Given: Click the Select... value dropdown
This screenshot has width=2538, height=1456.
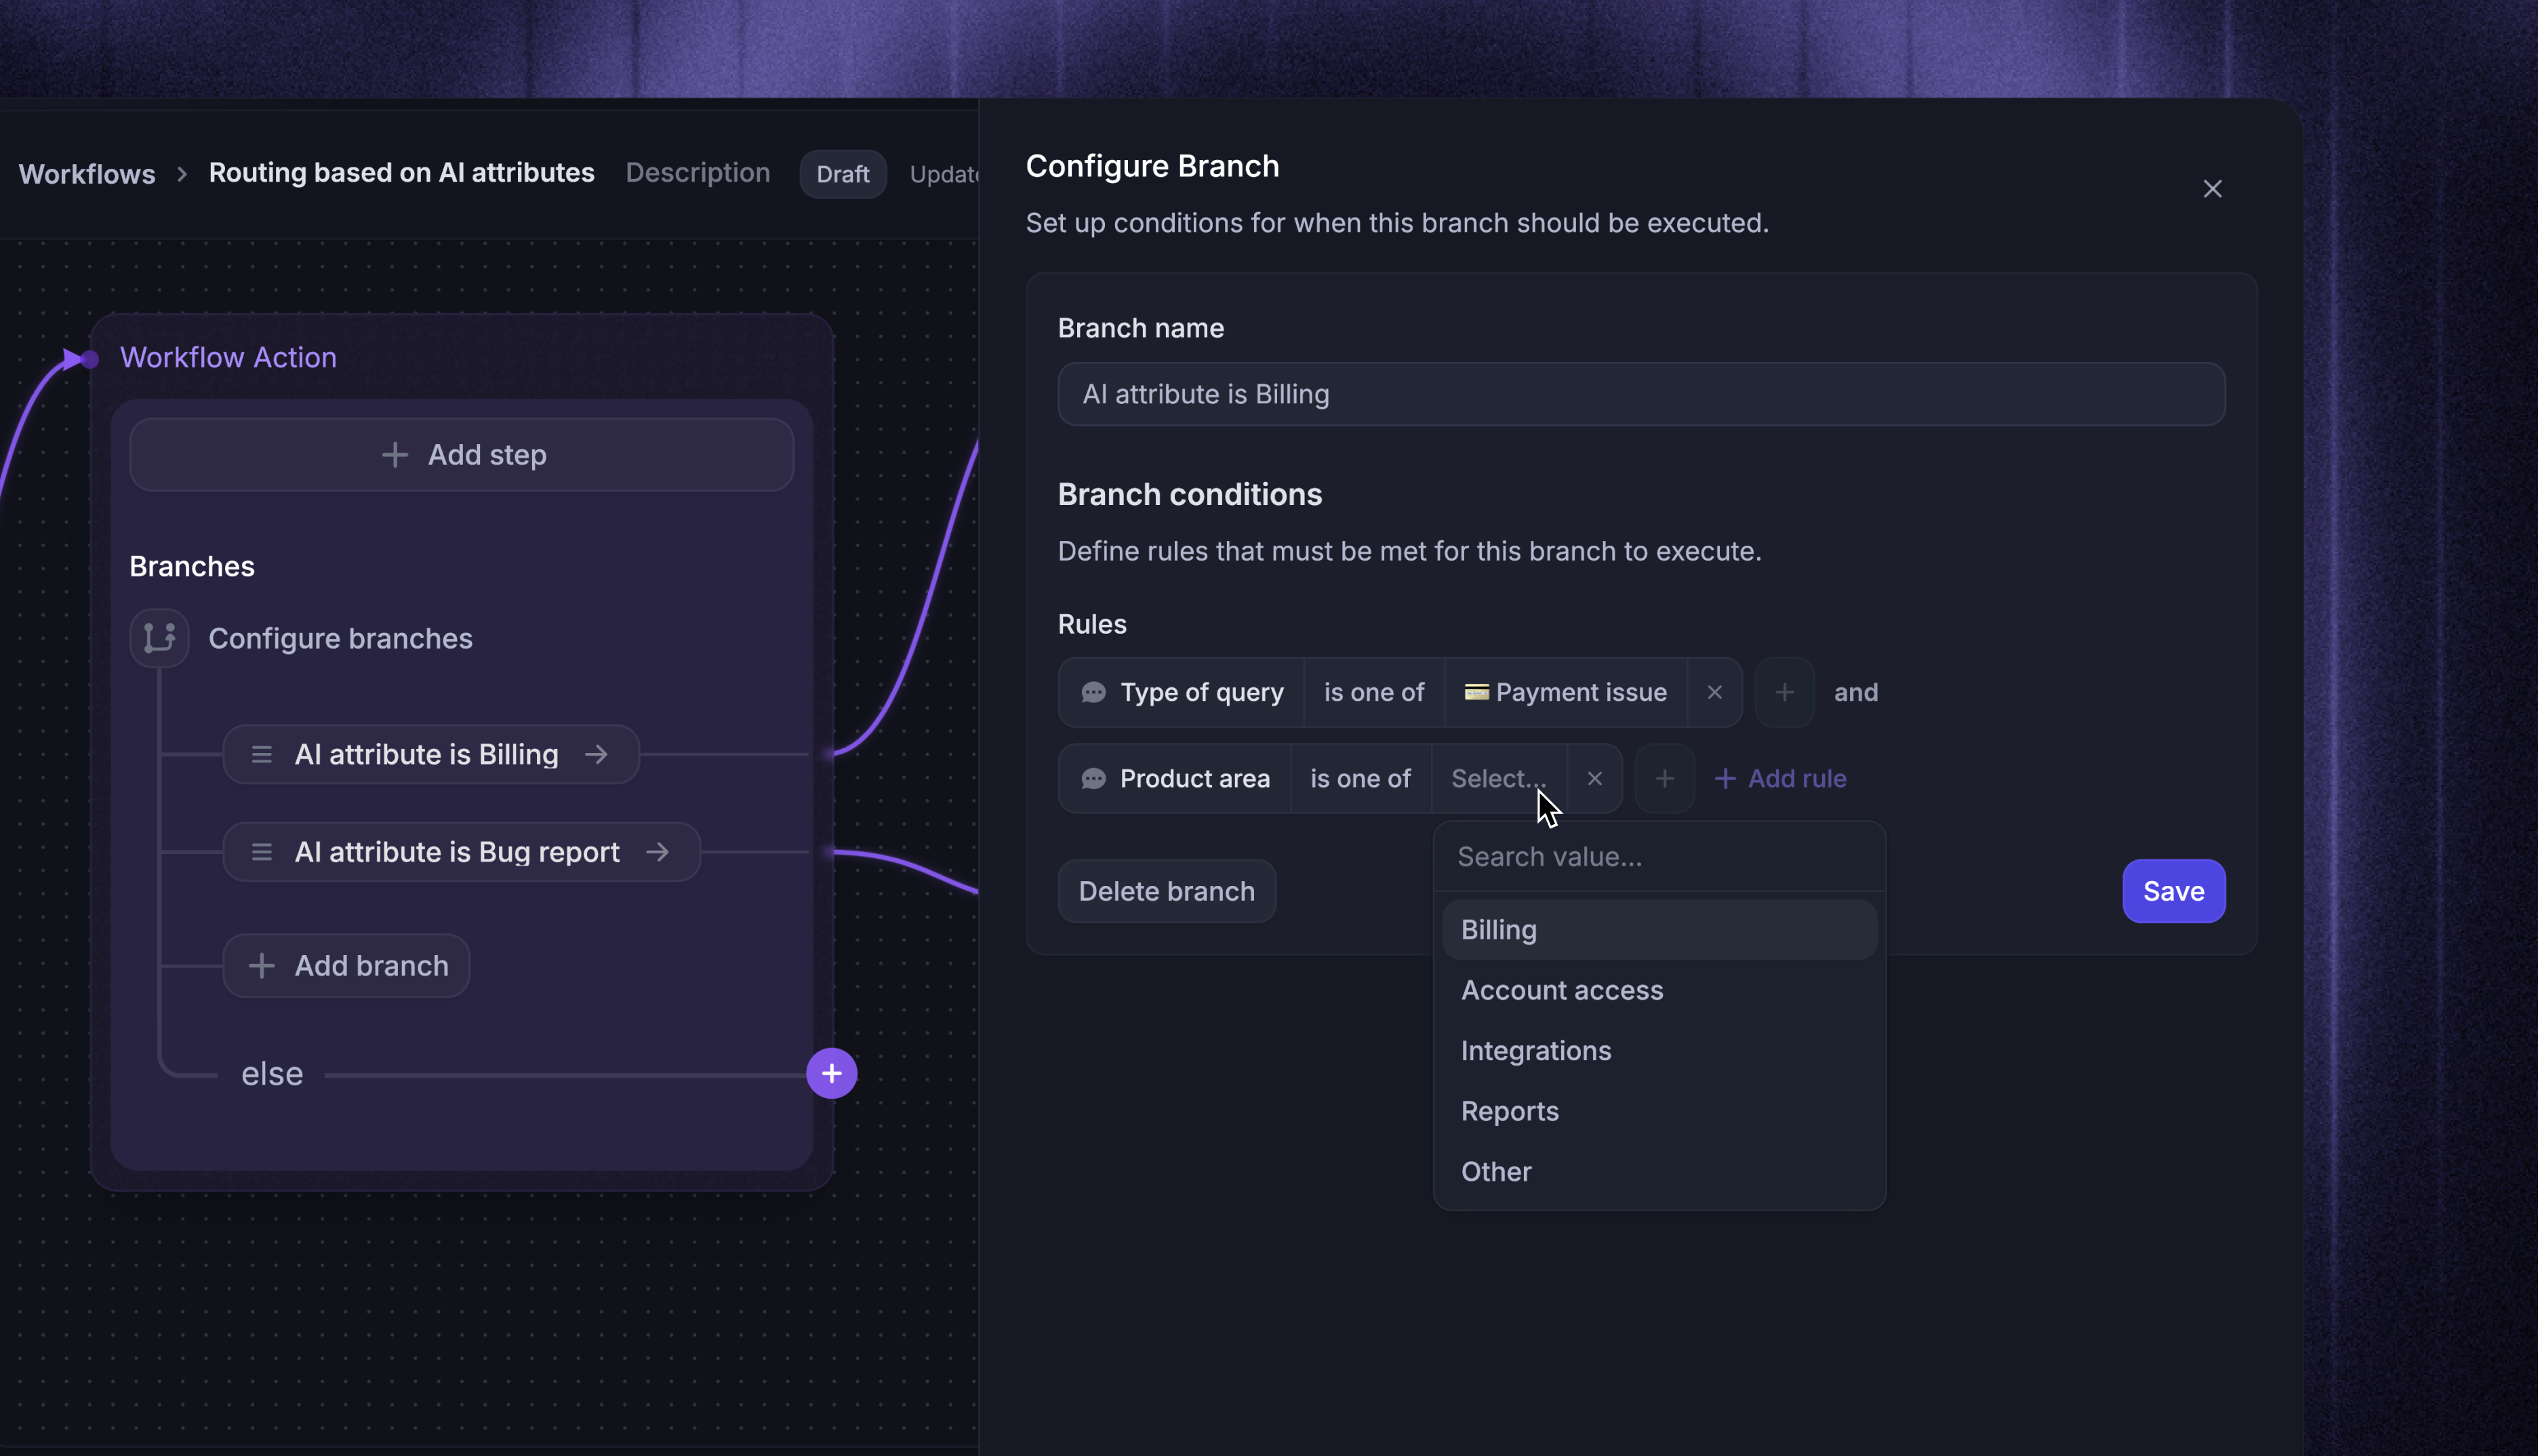Looking at the screenshot, I should click(x=1499, y=778).
